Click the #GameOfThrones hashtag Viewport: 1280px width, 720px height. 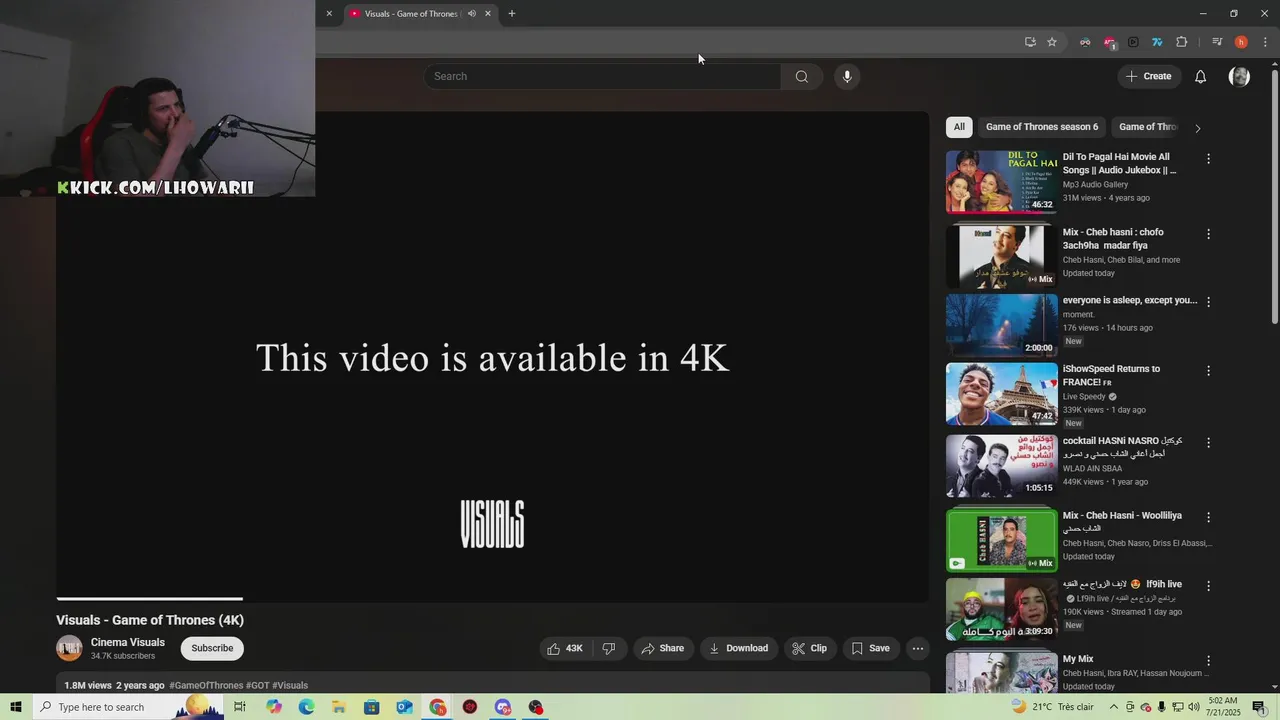(206, 686)
